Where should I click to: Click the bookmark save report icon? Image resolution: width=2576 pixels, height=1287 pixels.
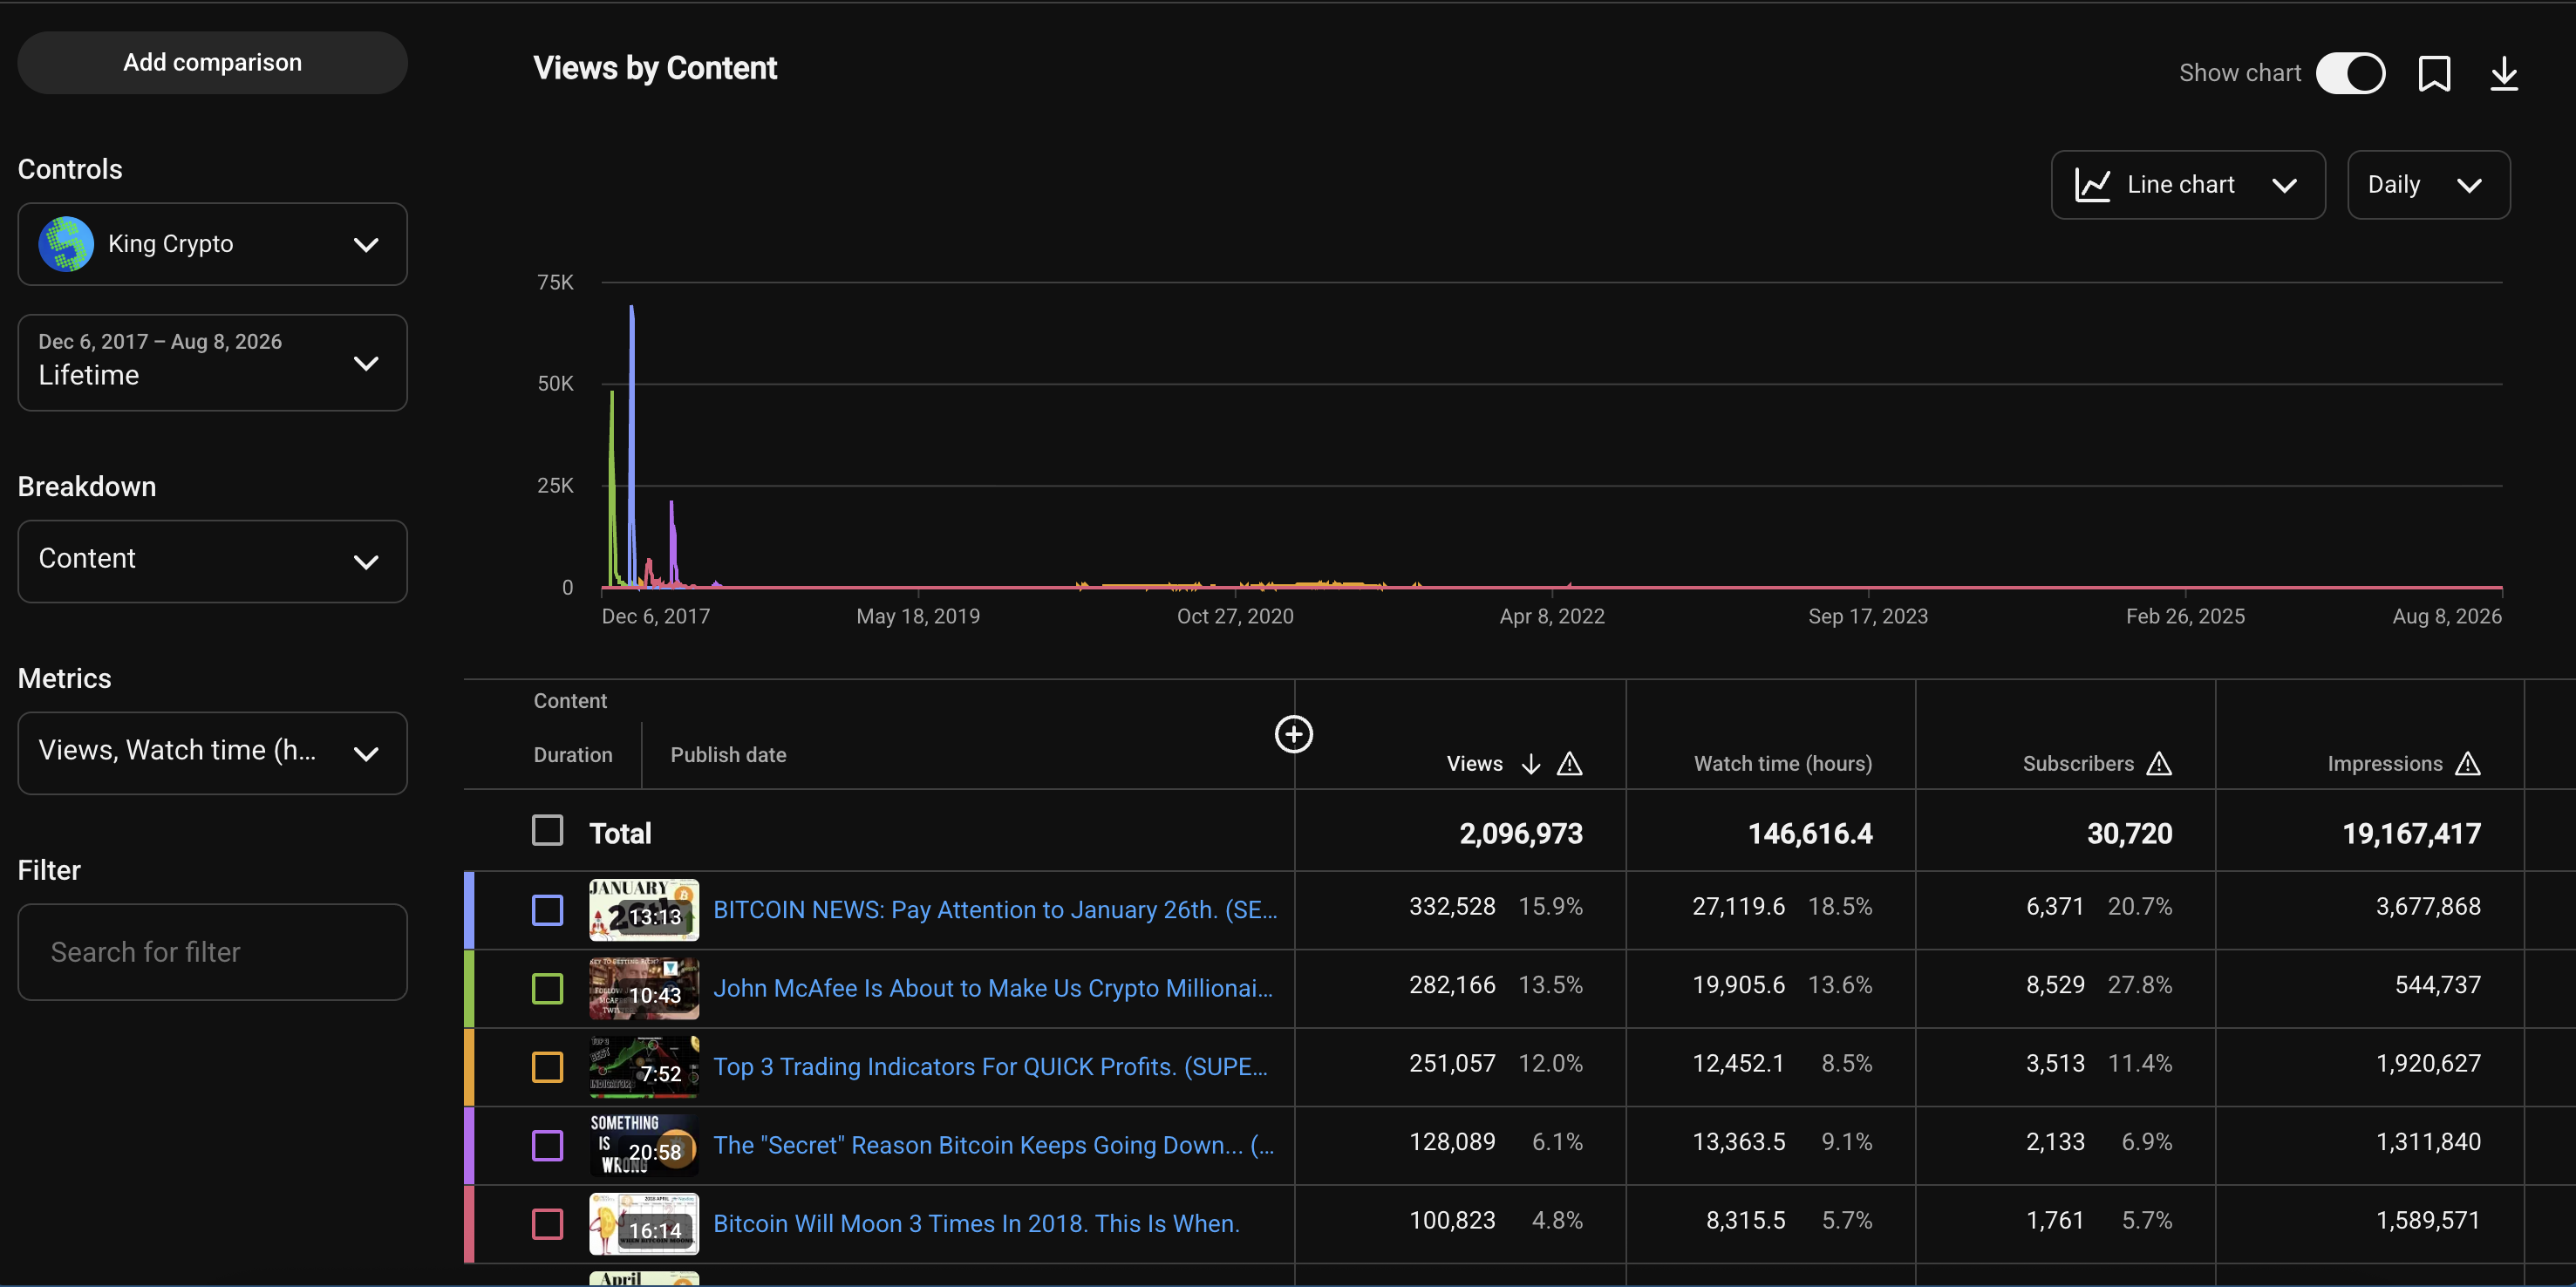(x=2434, y=73)
